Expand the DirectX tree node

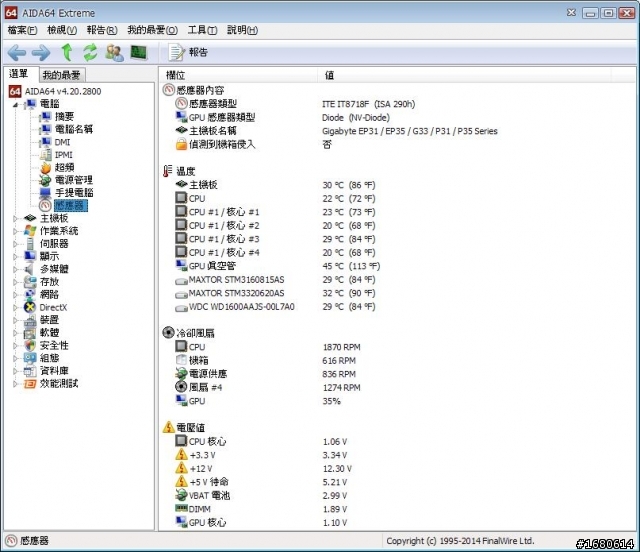(15, 307)
